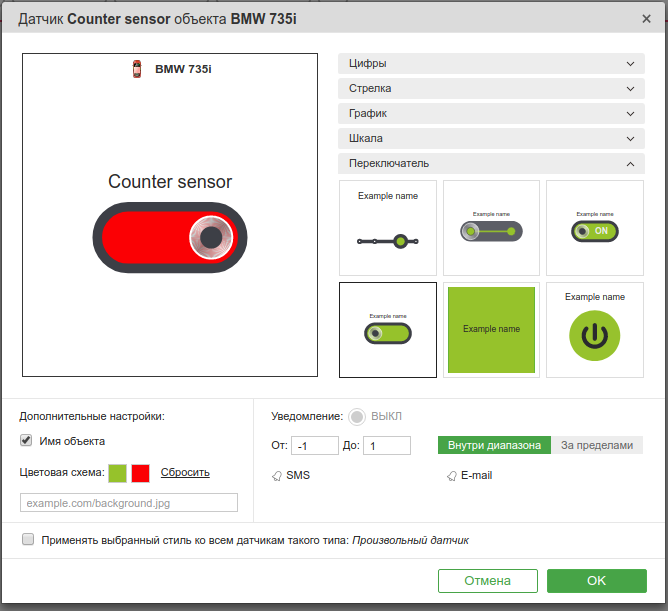Select the slider-track switch style thumbnail

(x=388, y=228)
